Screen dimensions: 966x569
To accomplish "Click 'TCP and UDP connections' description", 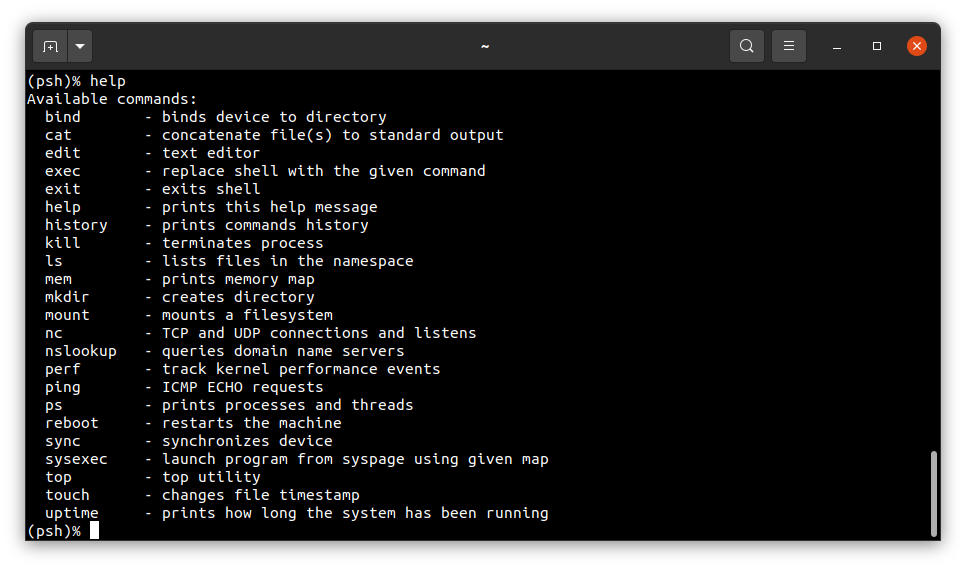I will (265, 333).
